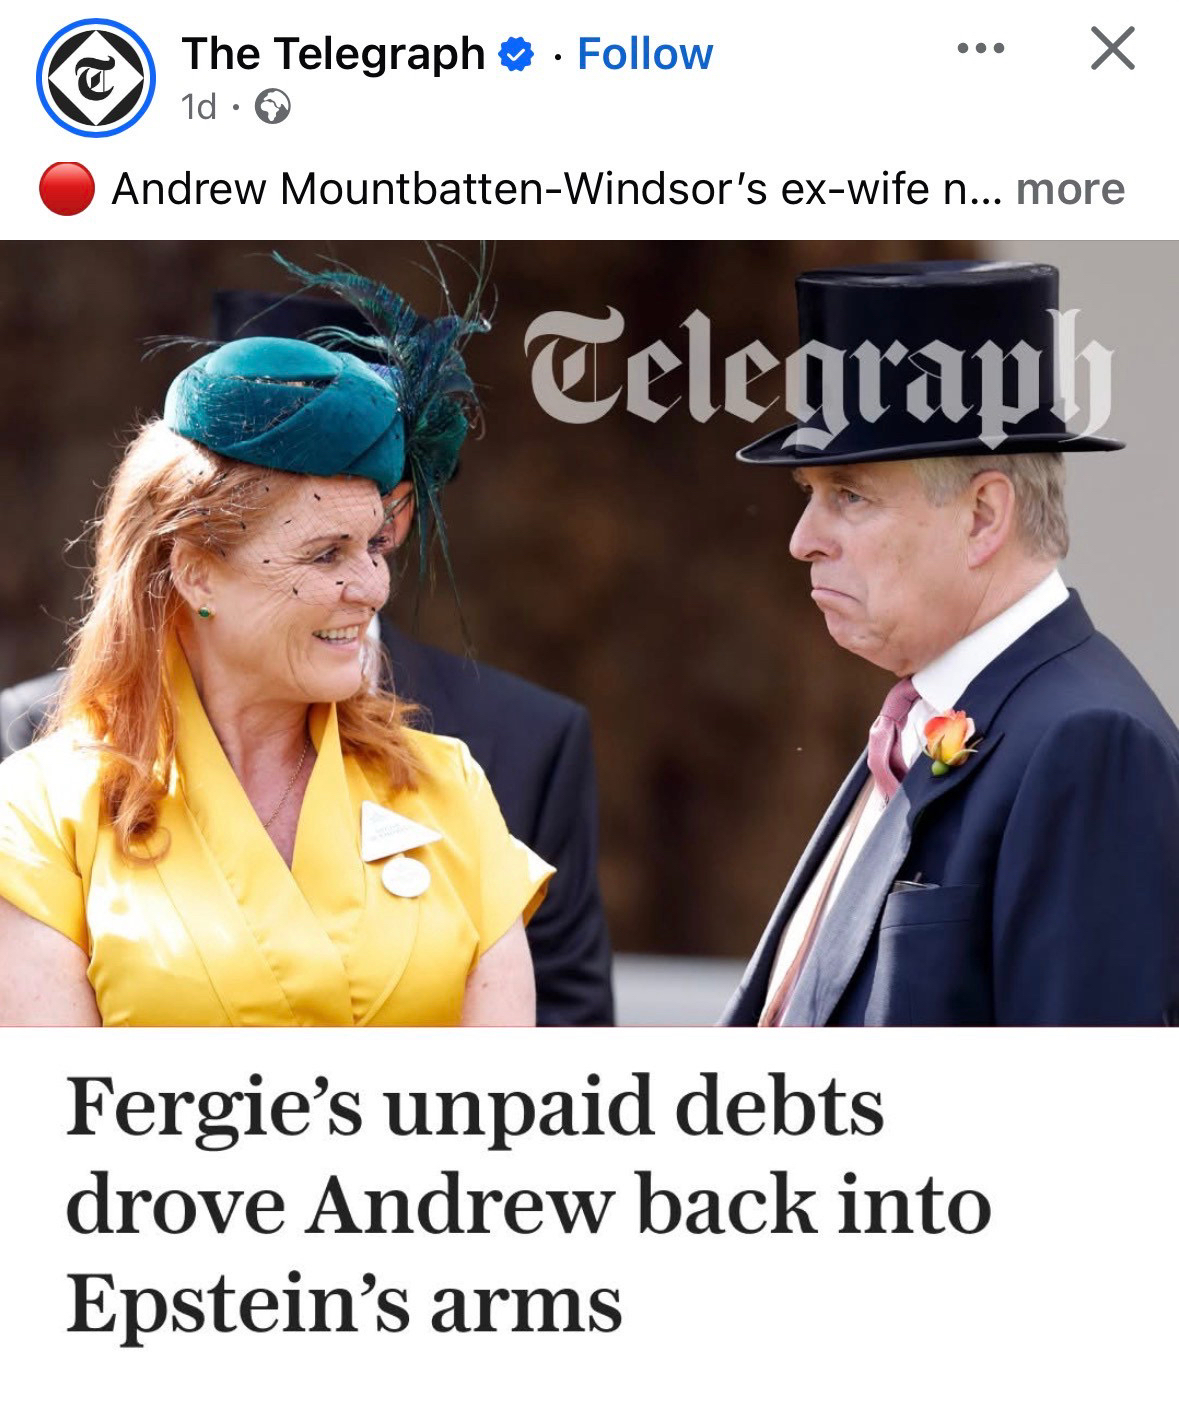
Task: Close the post with the X
Action: (x=1112, y=49)
